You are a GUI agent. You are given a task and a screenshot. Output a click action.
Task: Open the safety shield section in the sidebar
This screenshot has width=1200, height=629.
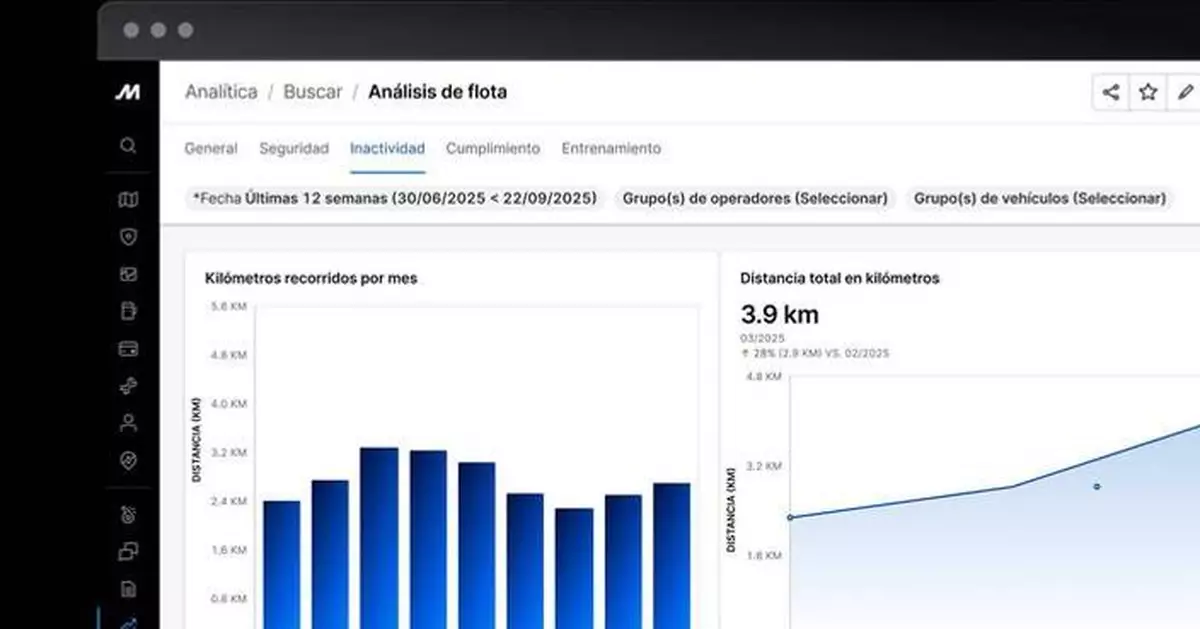pyautogui.click(x=128, y=237)
